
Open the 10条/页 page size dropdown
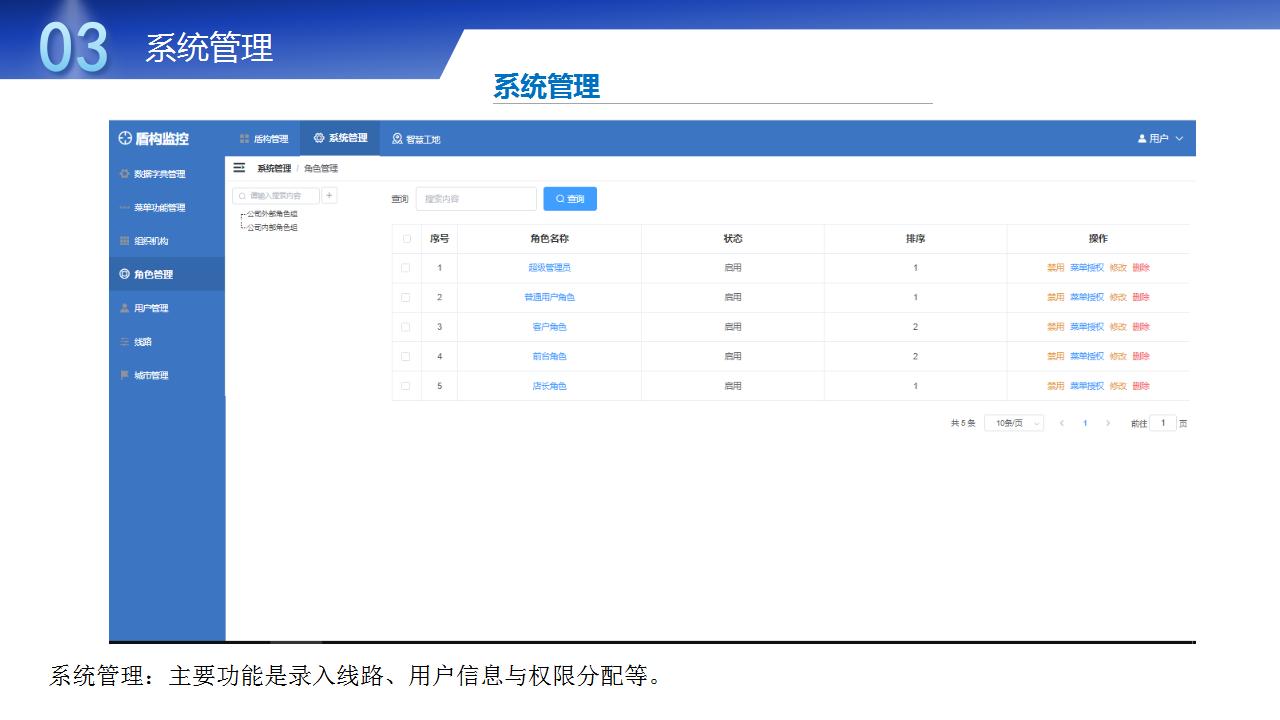tap(1013, 424)
